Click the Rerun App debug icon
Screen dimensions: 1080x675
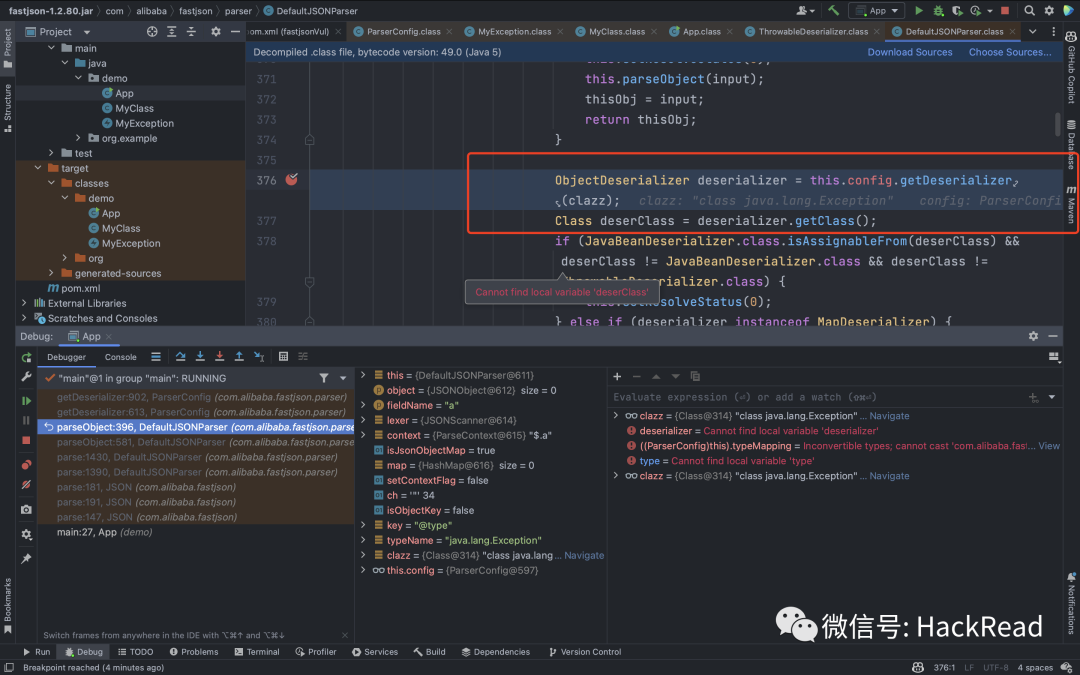coord(26,357)
